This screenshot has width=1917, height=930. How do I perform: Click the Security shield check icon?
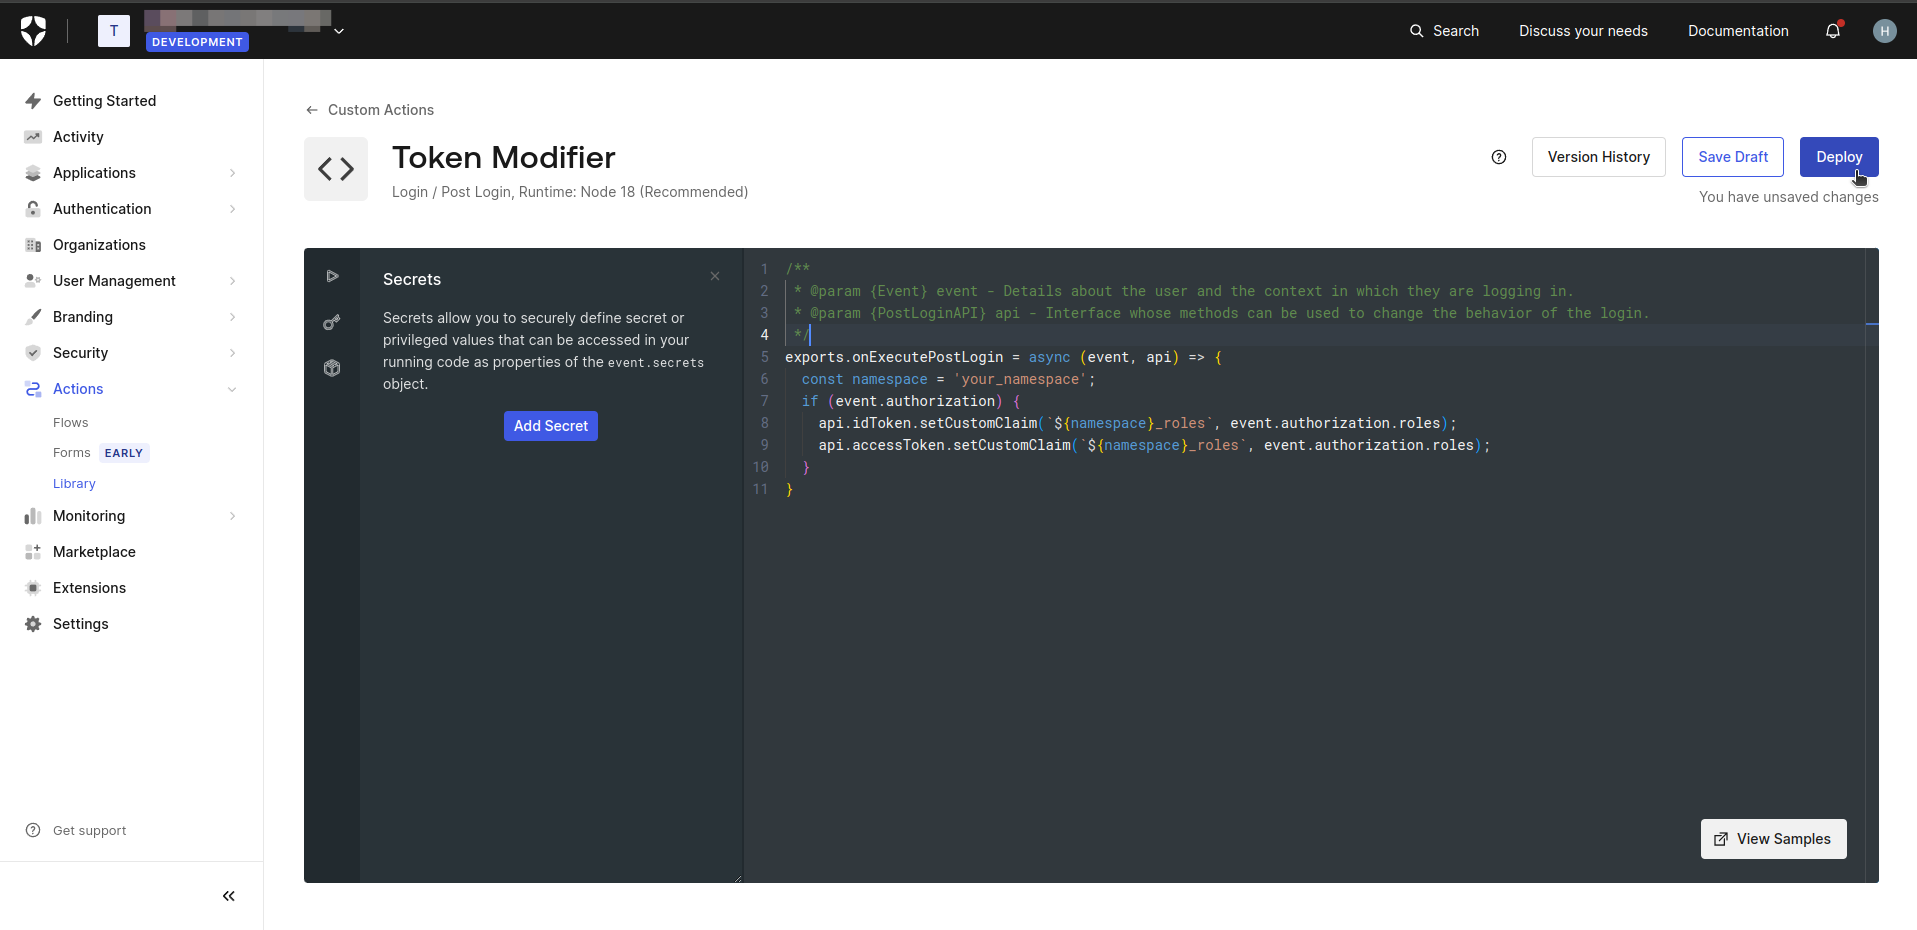pos(33,353)
